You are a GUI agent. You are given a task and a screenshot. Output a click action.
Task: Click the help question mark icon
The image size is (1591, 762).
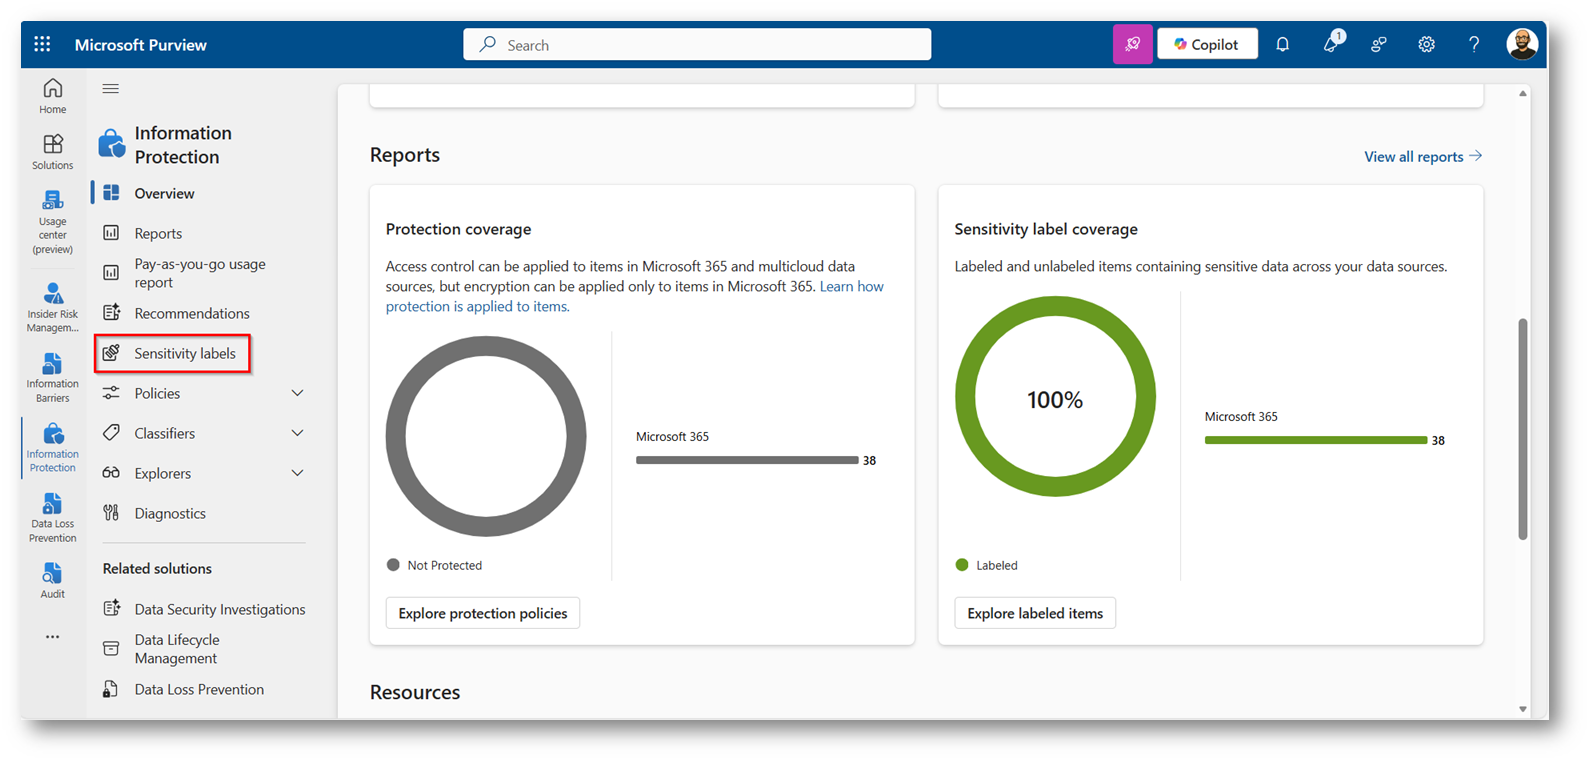pyautogui.click(x=1473, y=44)
